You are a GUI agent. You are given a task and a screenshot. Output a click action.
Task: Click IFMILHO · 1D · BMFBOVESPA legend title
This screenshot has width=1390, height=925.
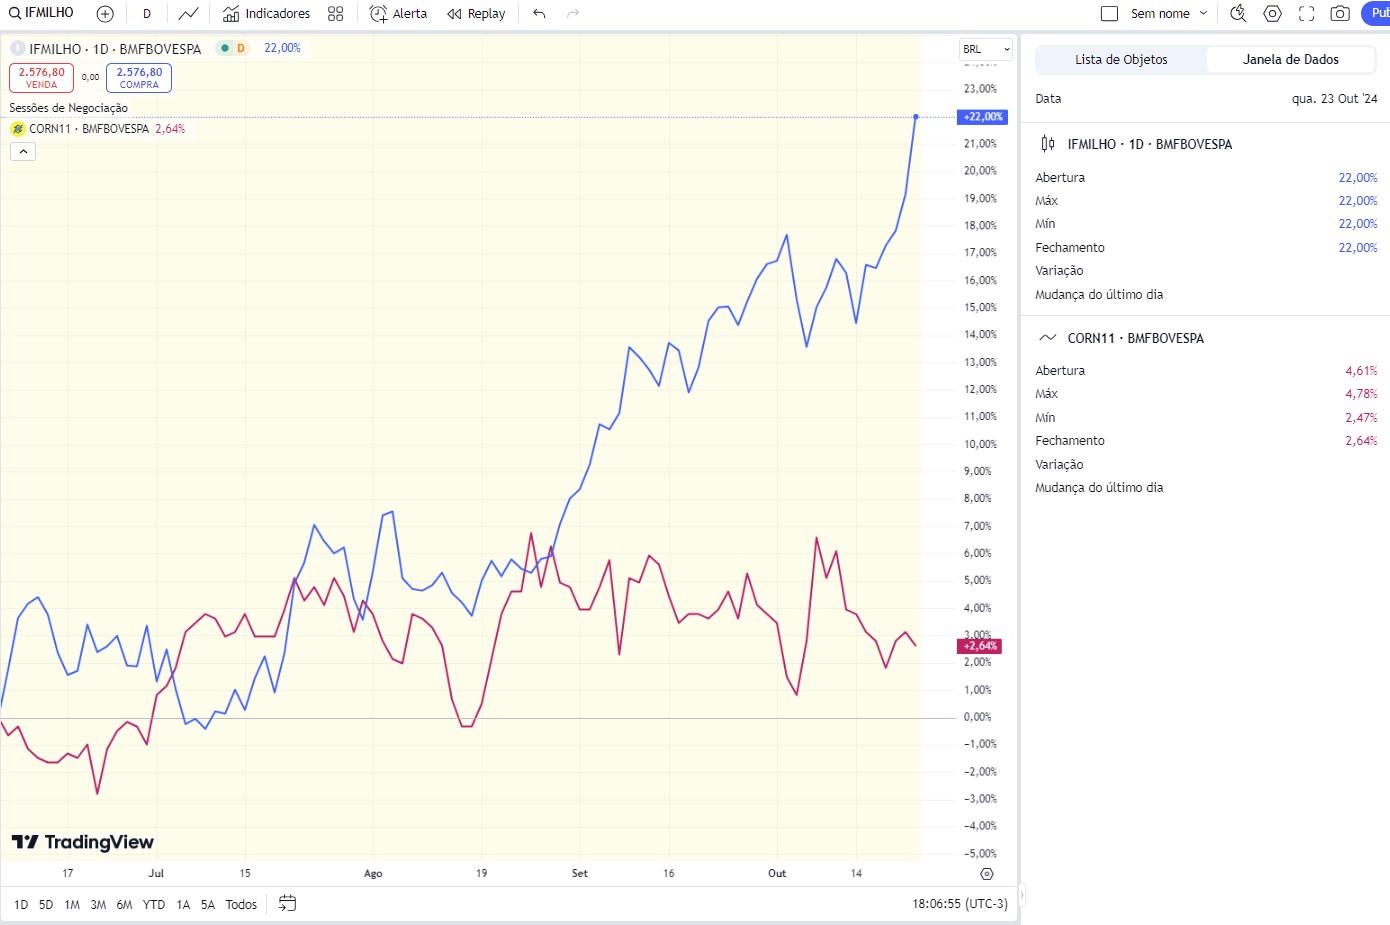coord(115,49)
